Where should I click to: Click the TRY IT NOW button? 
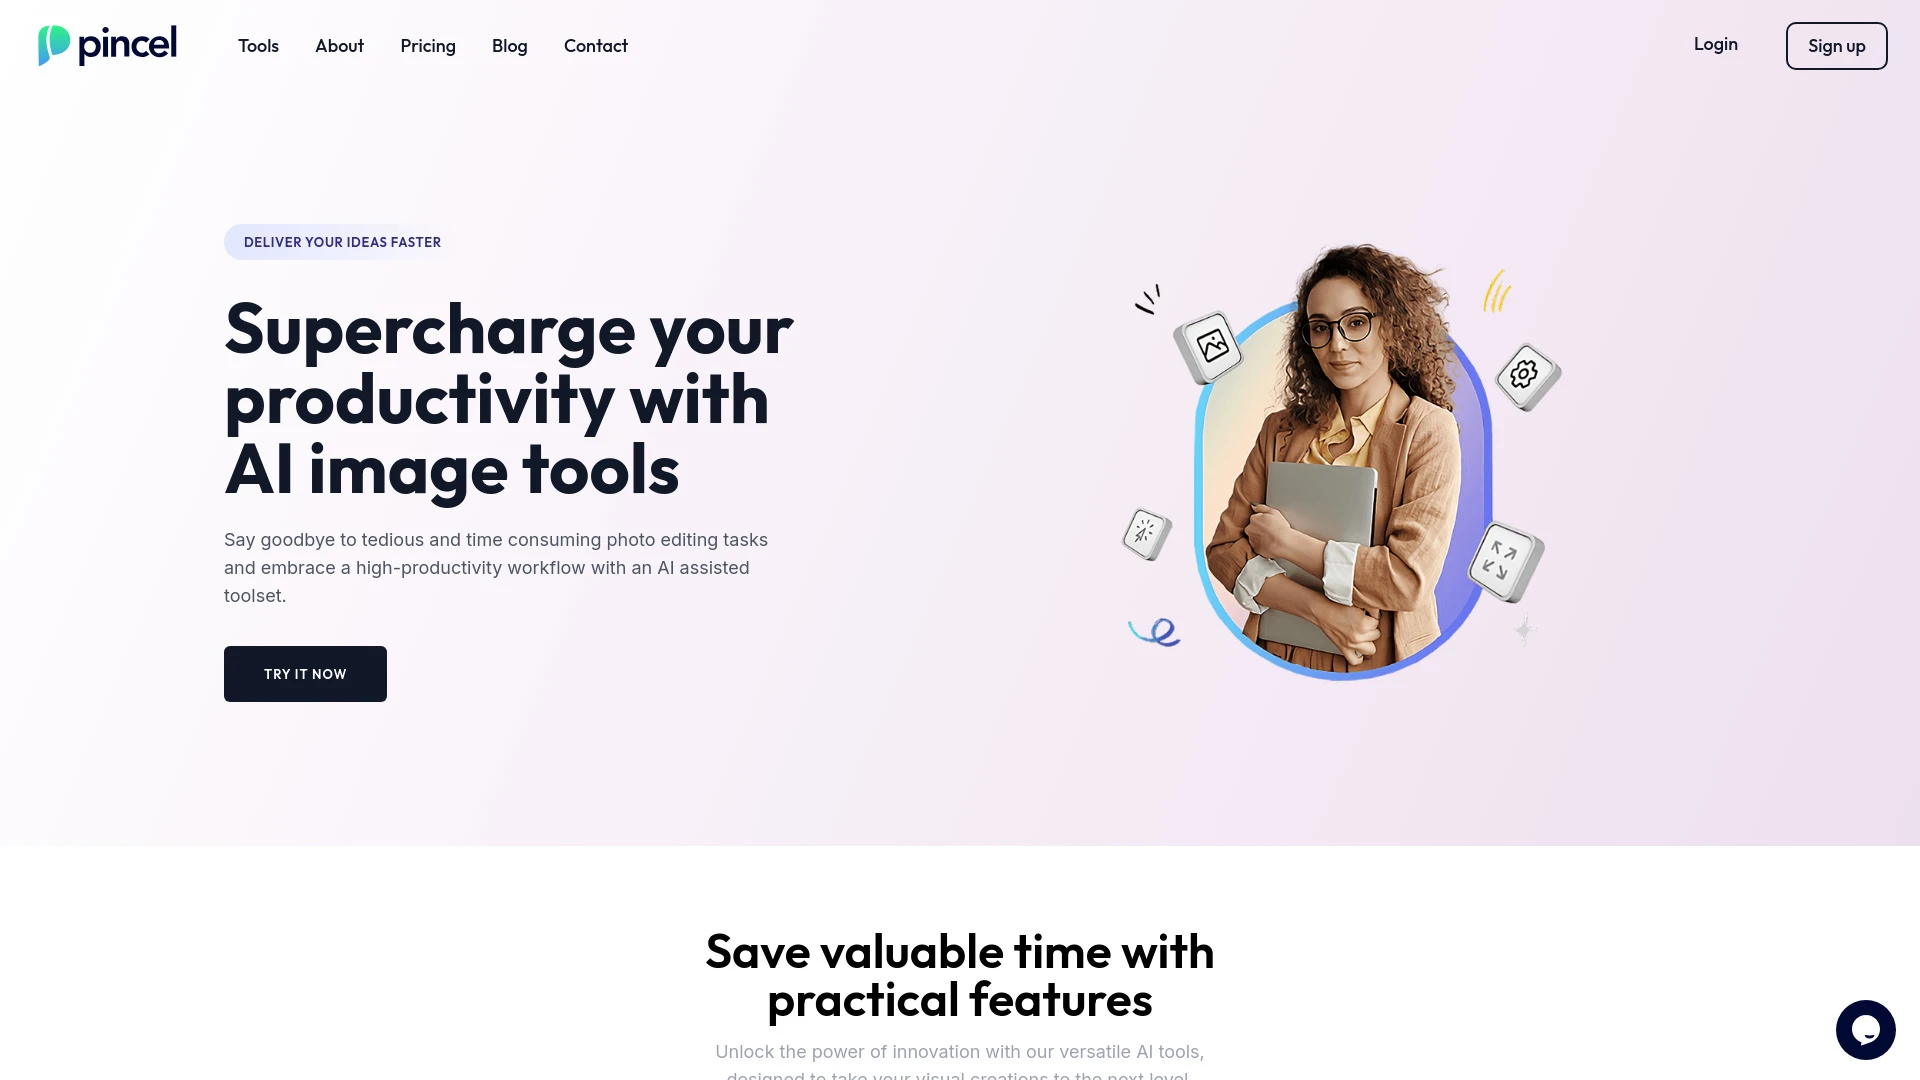305,674
